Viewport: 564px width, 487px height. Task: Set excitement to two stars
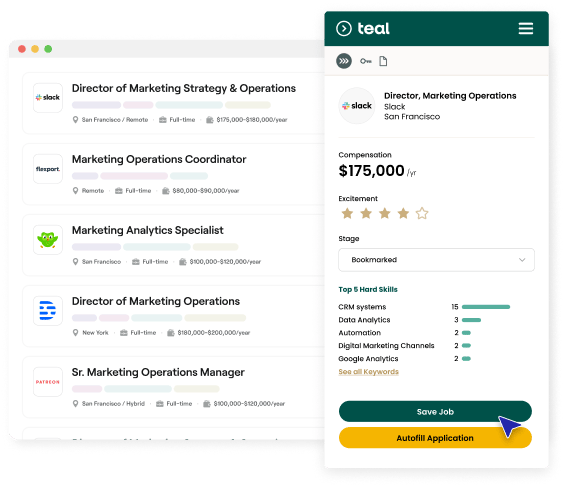(366, 213)
